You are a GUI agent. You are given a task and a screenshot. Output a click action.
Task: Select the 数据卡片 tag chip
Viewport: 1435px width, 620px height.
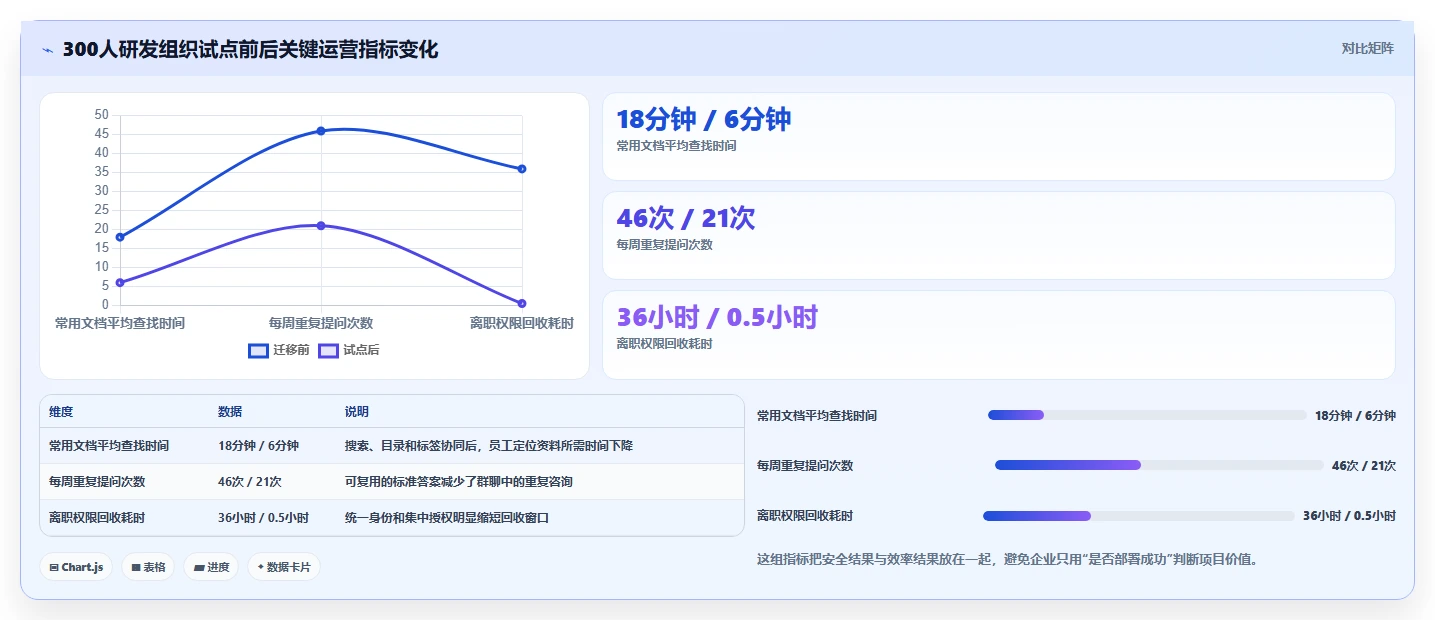[284, 567]
